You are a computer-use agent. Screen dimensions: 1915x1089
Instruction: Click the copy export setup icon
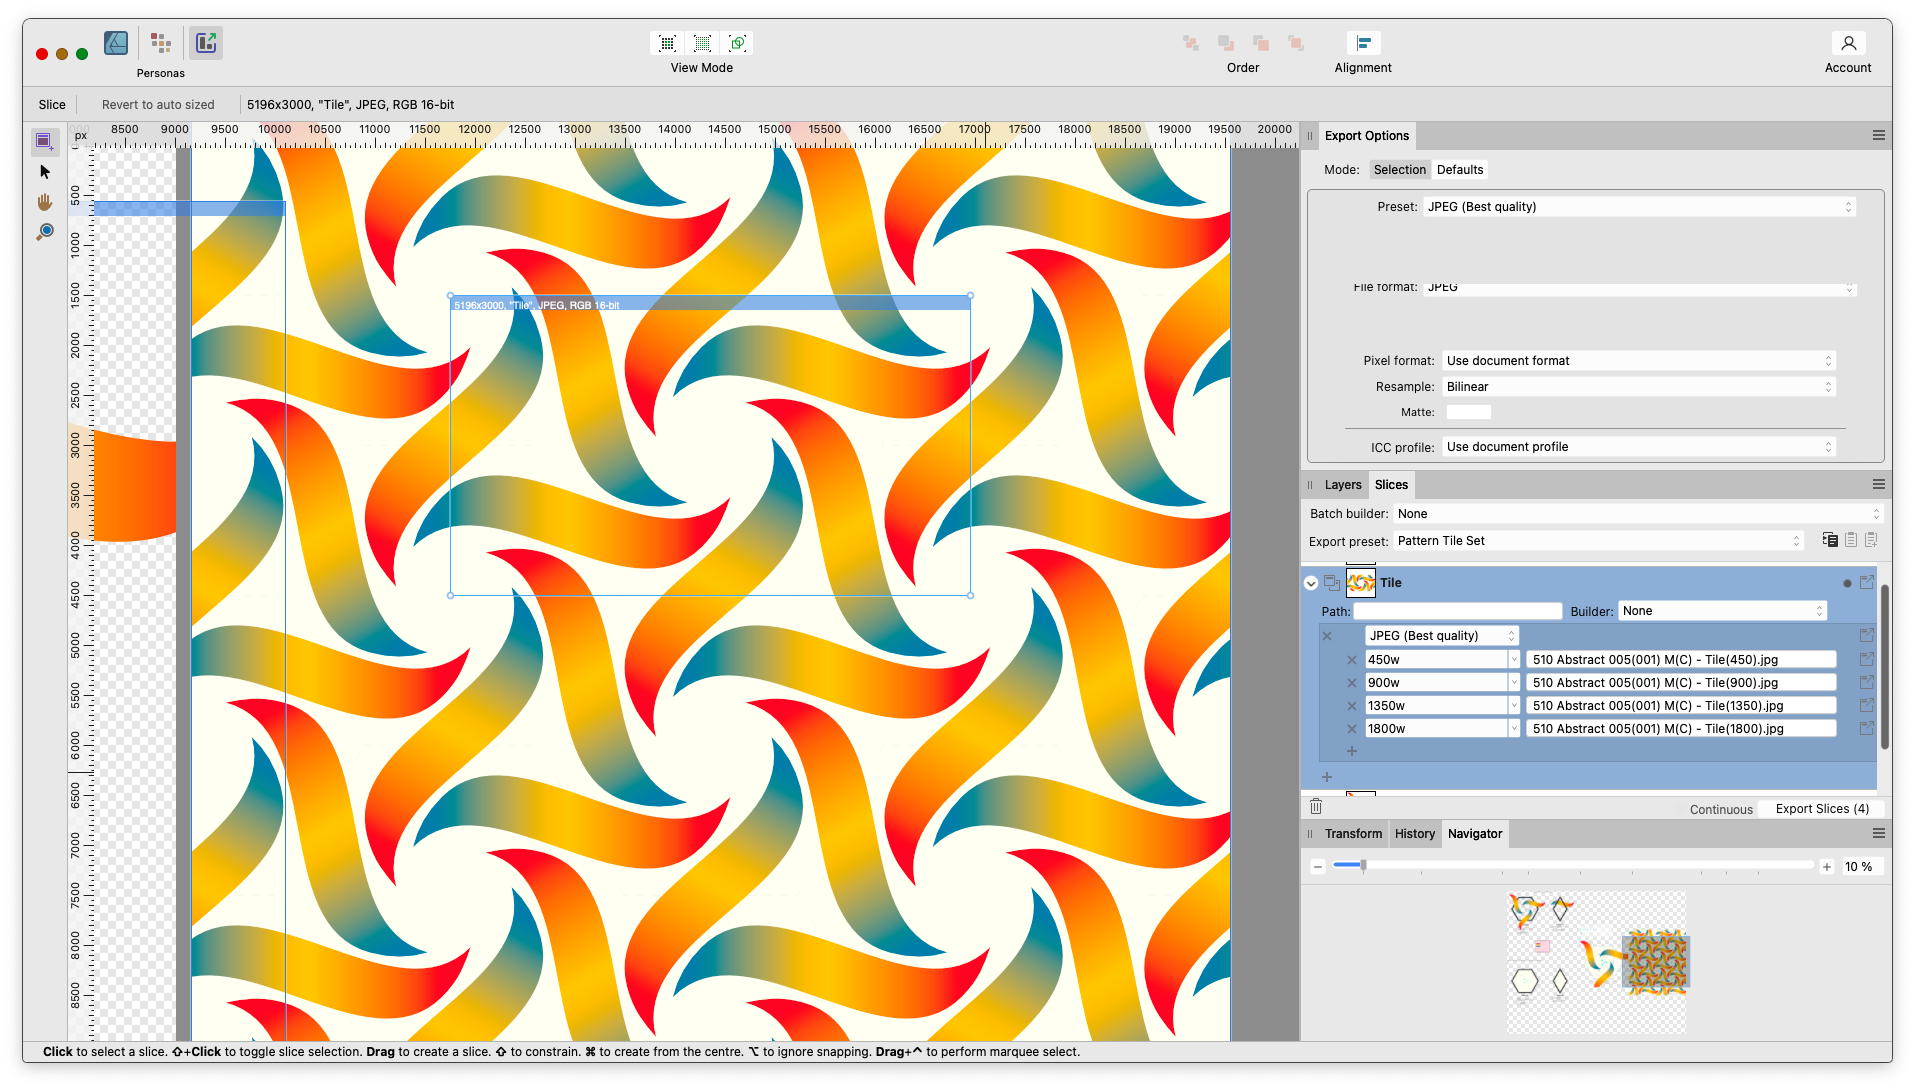1851,540
